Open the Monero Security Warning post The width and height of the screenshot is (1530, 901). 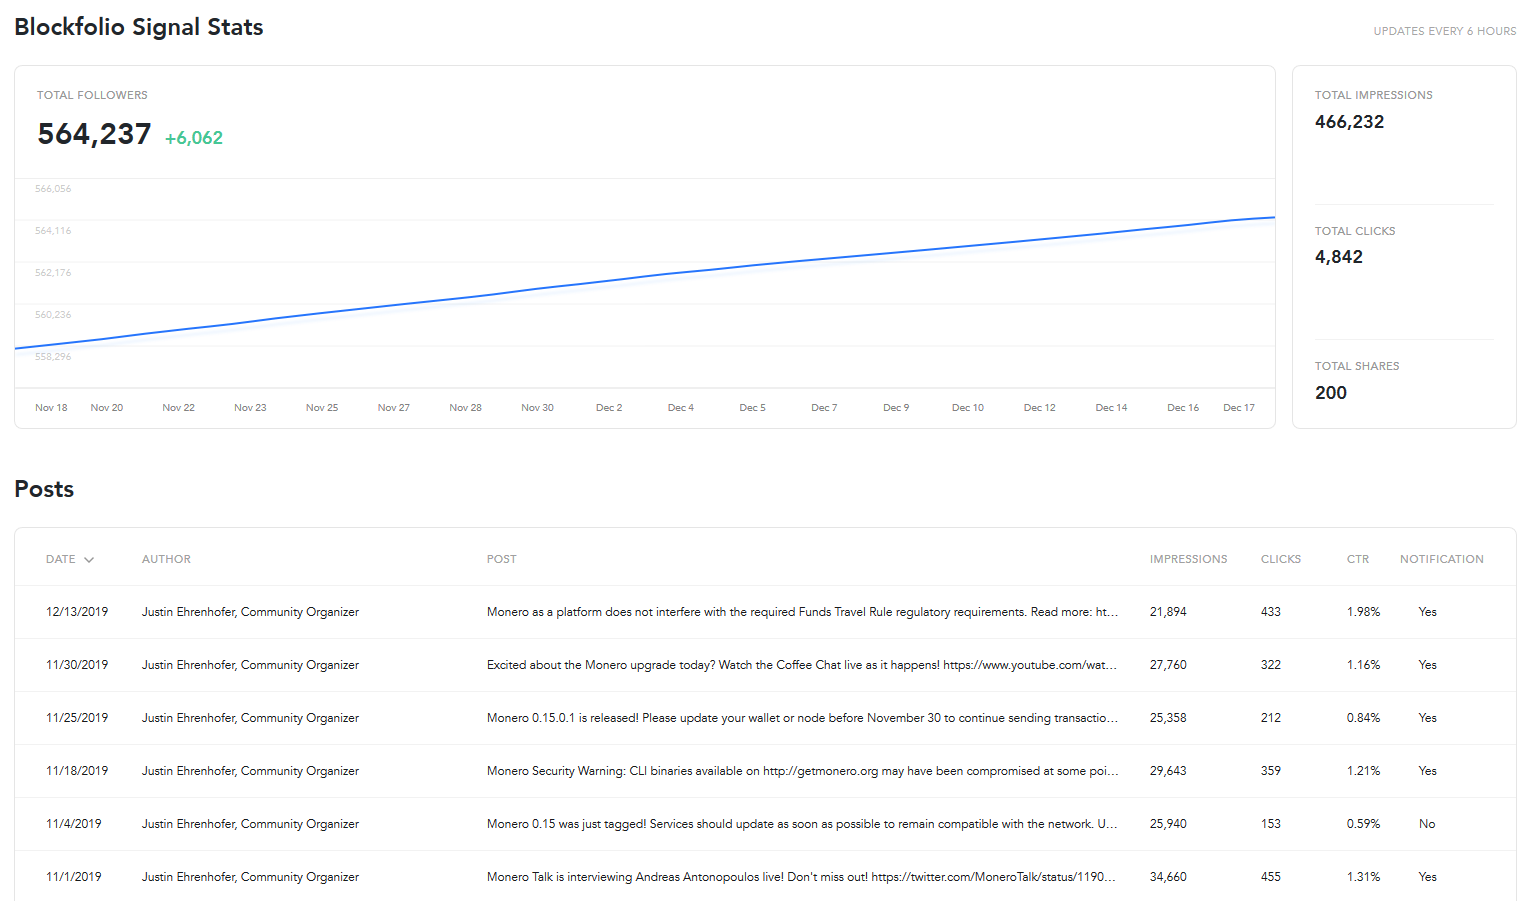pyautogui.click(x=801, y=771)
